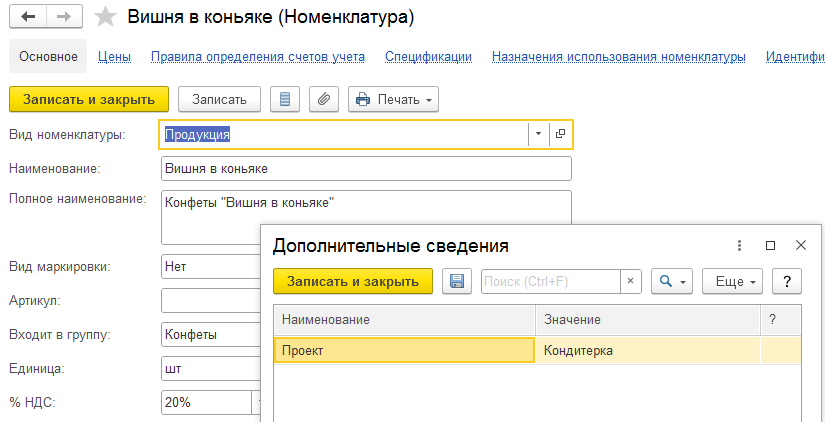
Task: Click the floppy disk save icon
Action: pyautogui.click(x=456, y=282)
